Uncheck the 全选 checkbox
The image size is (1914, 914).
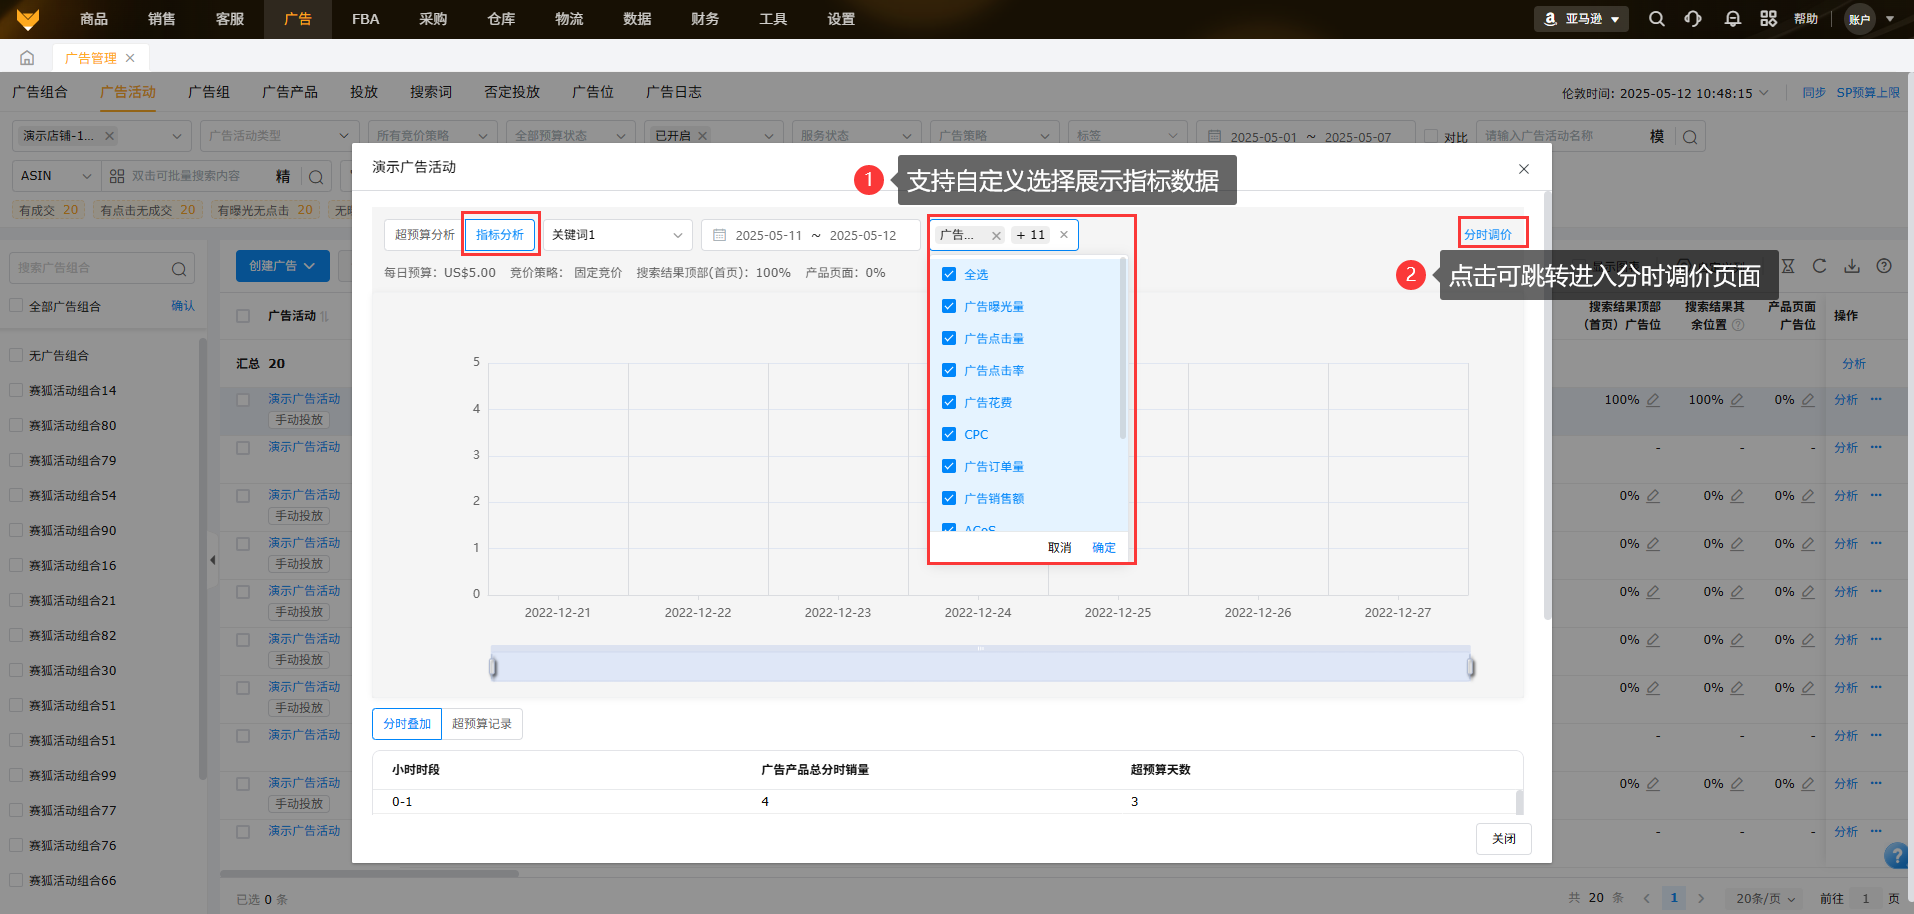pos(949,274)
